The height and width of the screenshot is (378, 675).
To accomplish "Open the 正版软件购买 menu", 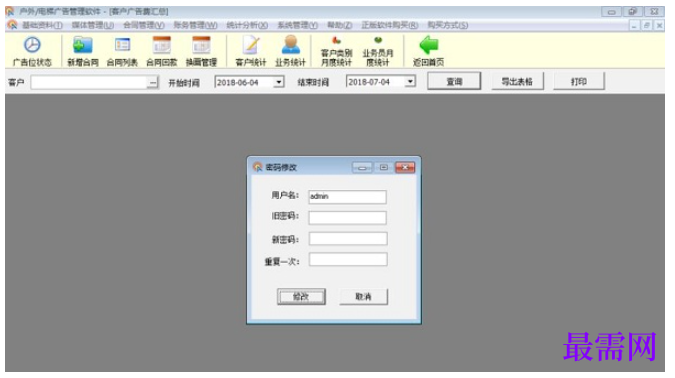I will 390,25.
